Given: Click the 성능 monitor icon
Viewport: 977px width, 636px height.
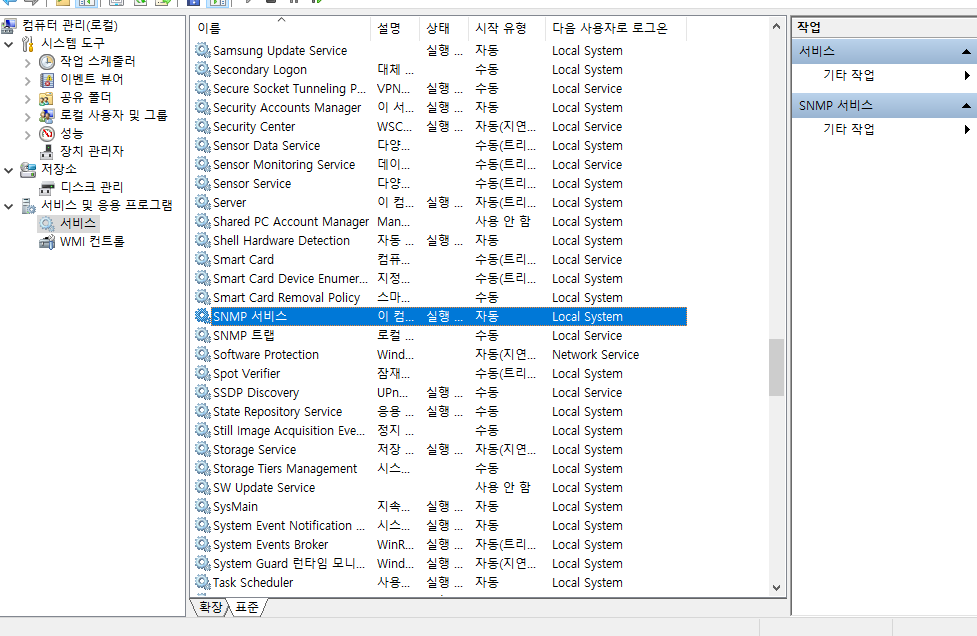Looking at the screenshot, I should (x=47, y=133).
